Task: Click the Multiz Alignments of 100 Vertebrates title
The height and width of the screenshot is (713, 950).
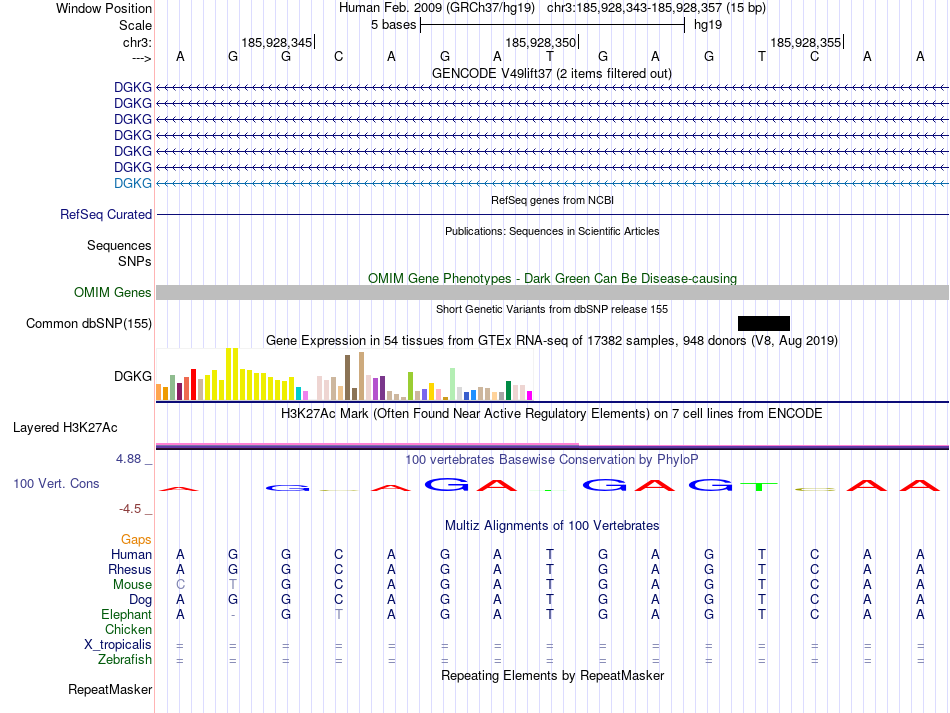Action: (x=552, y=525)
